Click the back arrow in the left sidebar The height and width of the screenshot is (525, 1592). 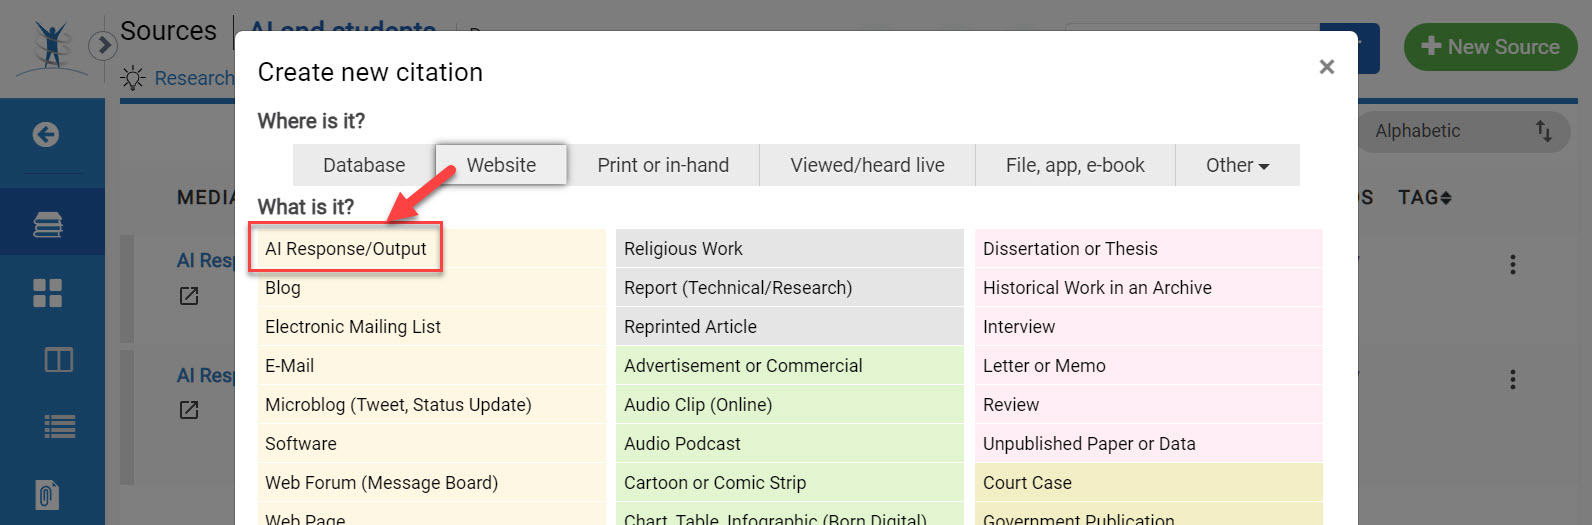point(46,135)
